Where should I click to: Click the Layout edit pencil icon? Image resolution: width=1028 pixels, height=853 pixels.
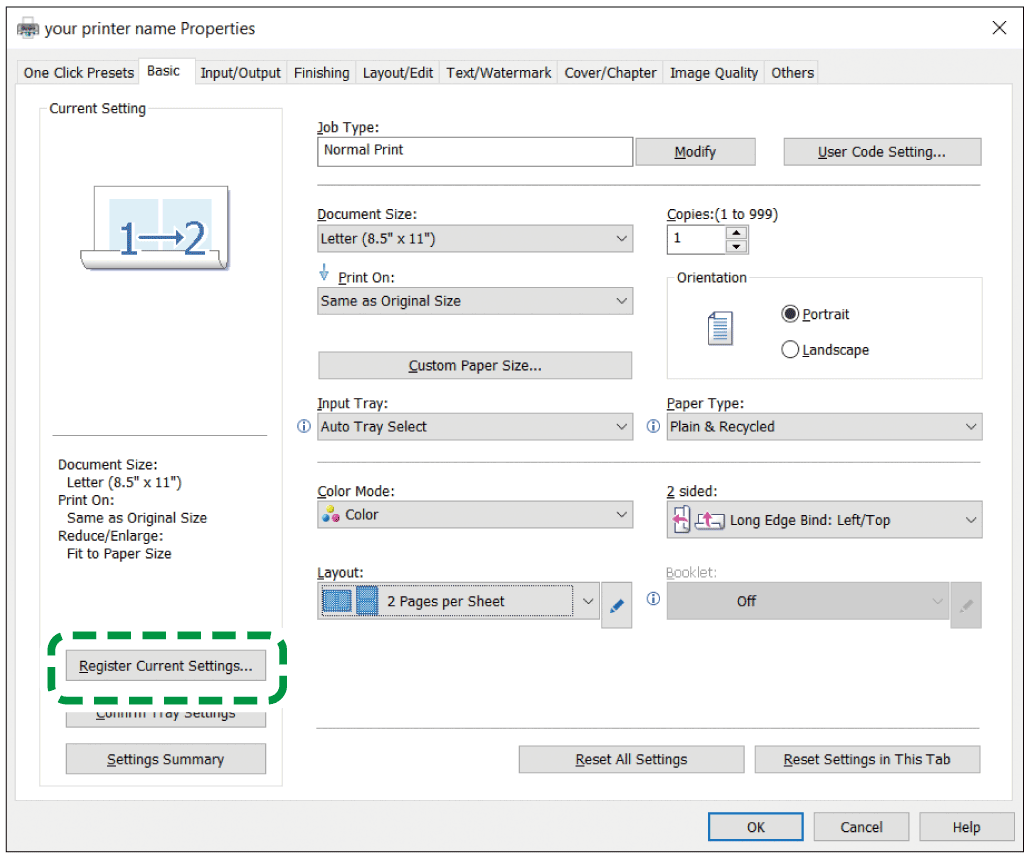coord(617,605)
